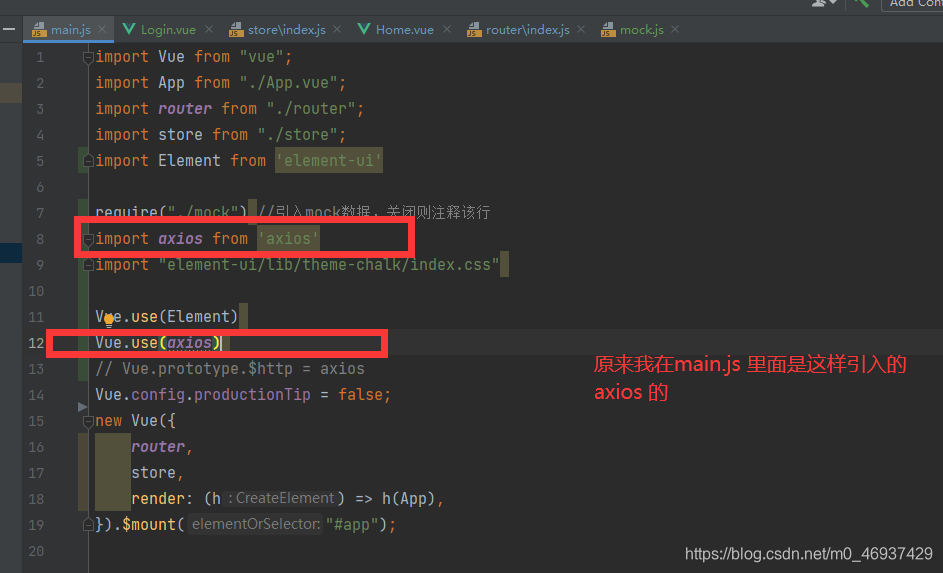This screenshot has height=573, width=943.
Task: Click line number 1 in the gutter
Action: pos(40,57)
